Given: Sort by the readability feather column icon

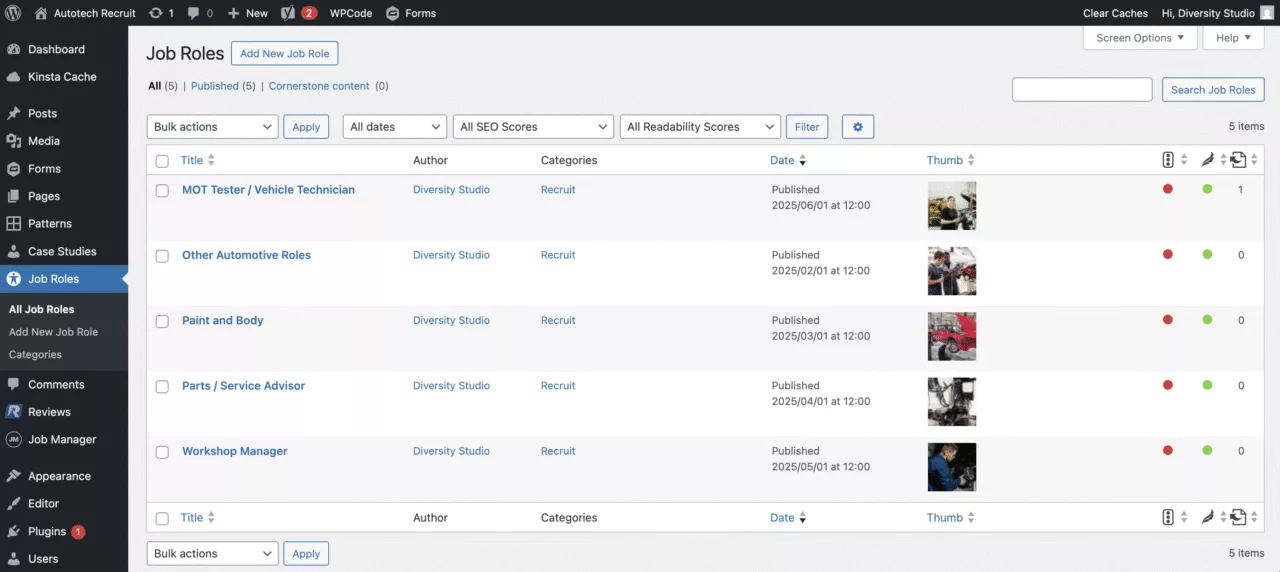Looking at the screenshot, I should 1207,160.
